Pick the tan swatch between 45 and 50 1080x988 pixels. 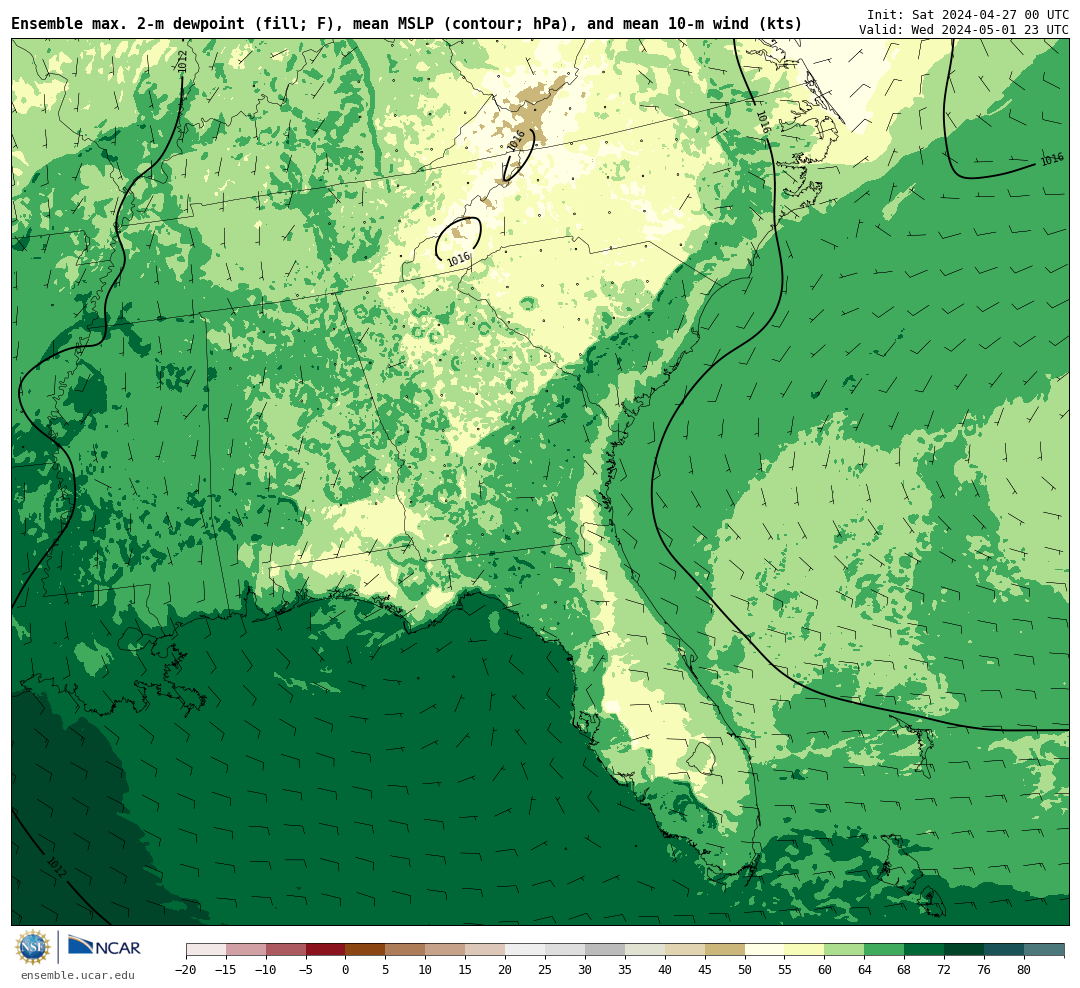(725, 950)
